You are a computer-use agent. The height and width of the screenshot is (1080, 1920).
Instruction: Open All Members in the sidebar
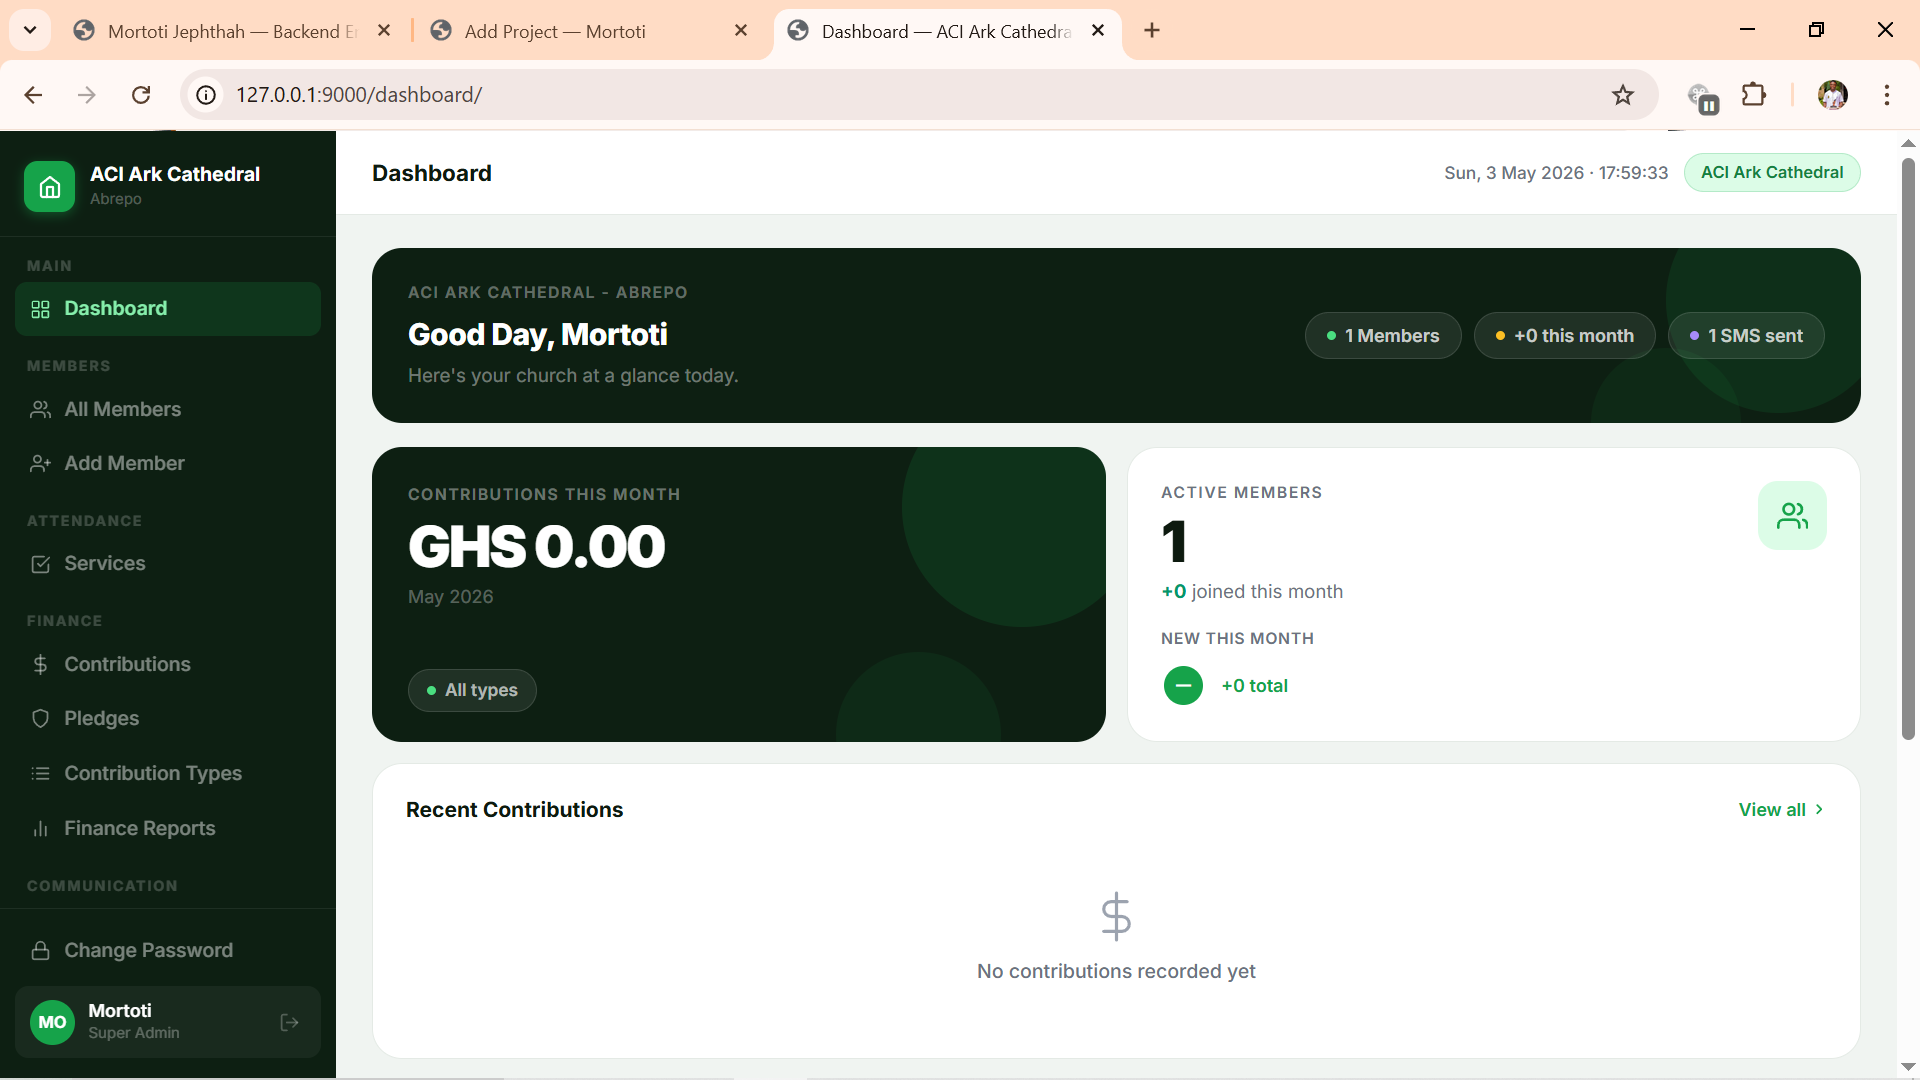(168, 410)
